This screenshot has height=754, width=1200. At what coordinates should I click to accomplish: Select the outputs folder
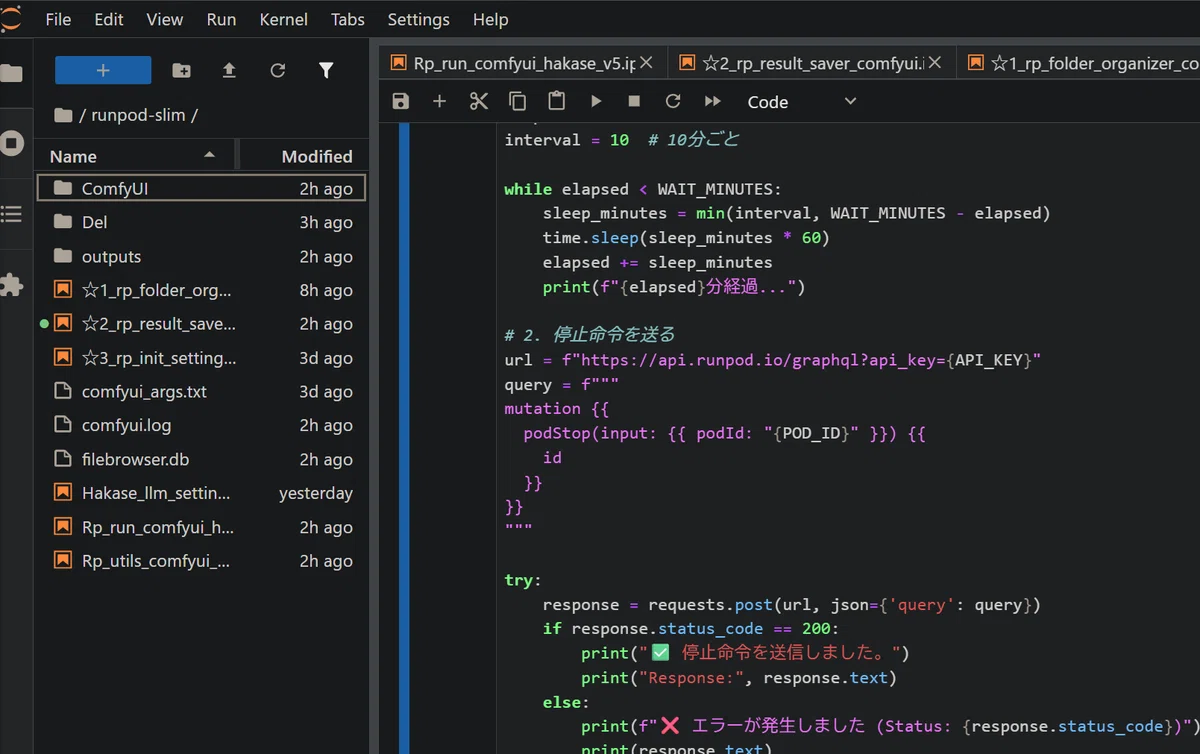(201, 256)
